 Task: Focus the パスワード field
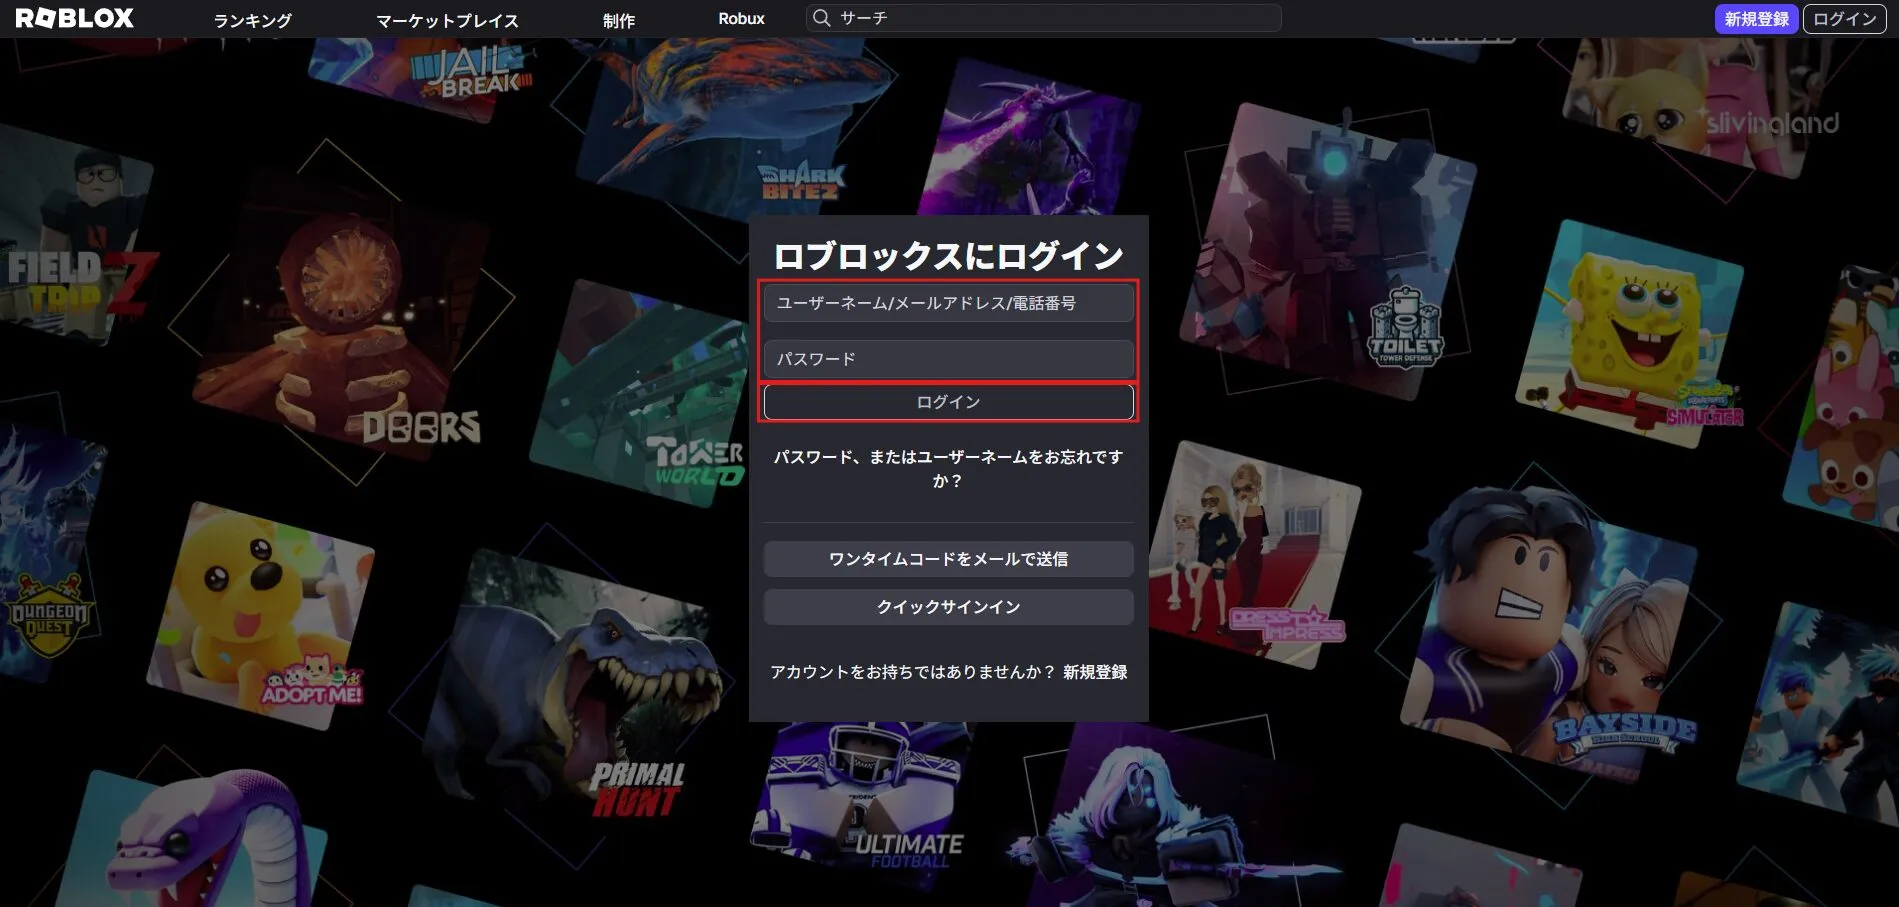(948, 359)
